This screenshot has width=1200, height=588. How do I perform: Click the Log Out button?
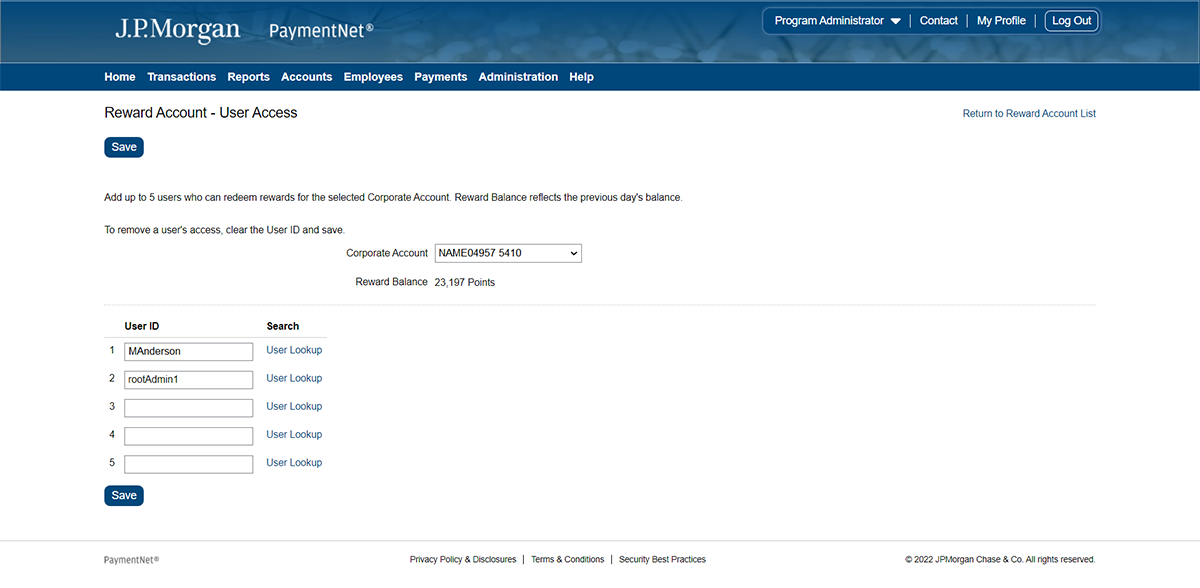[x=1071, y=21]
